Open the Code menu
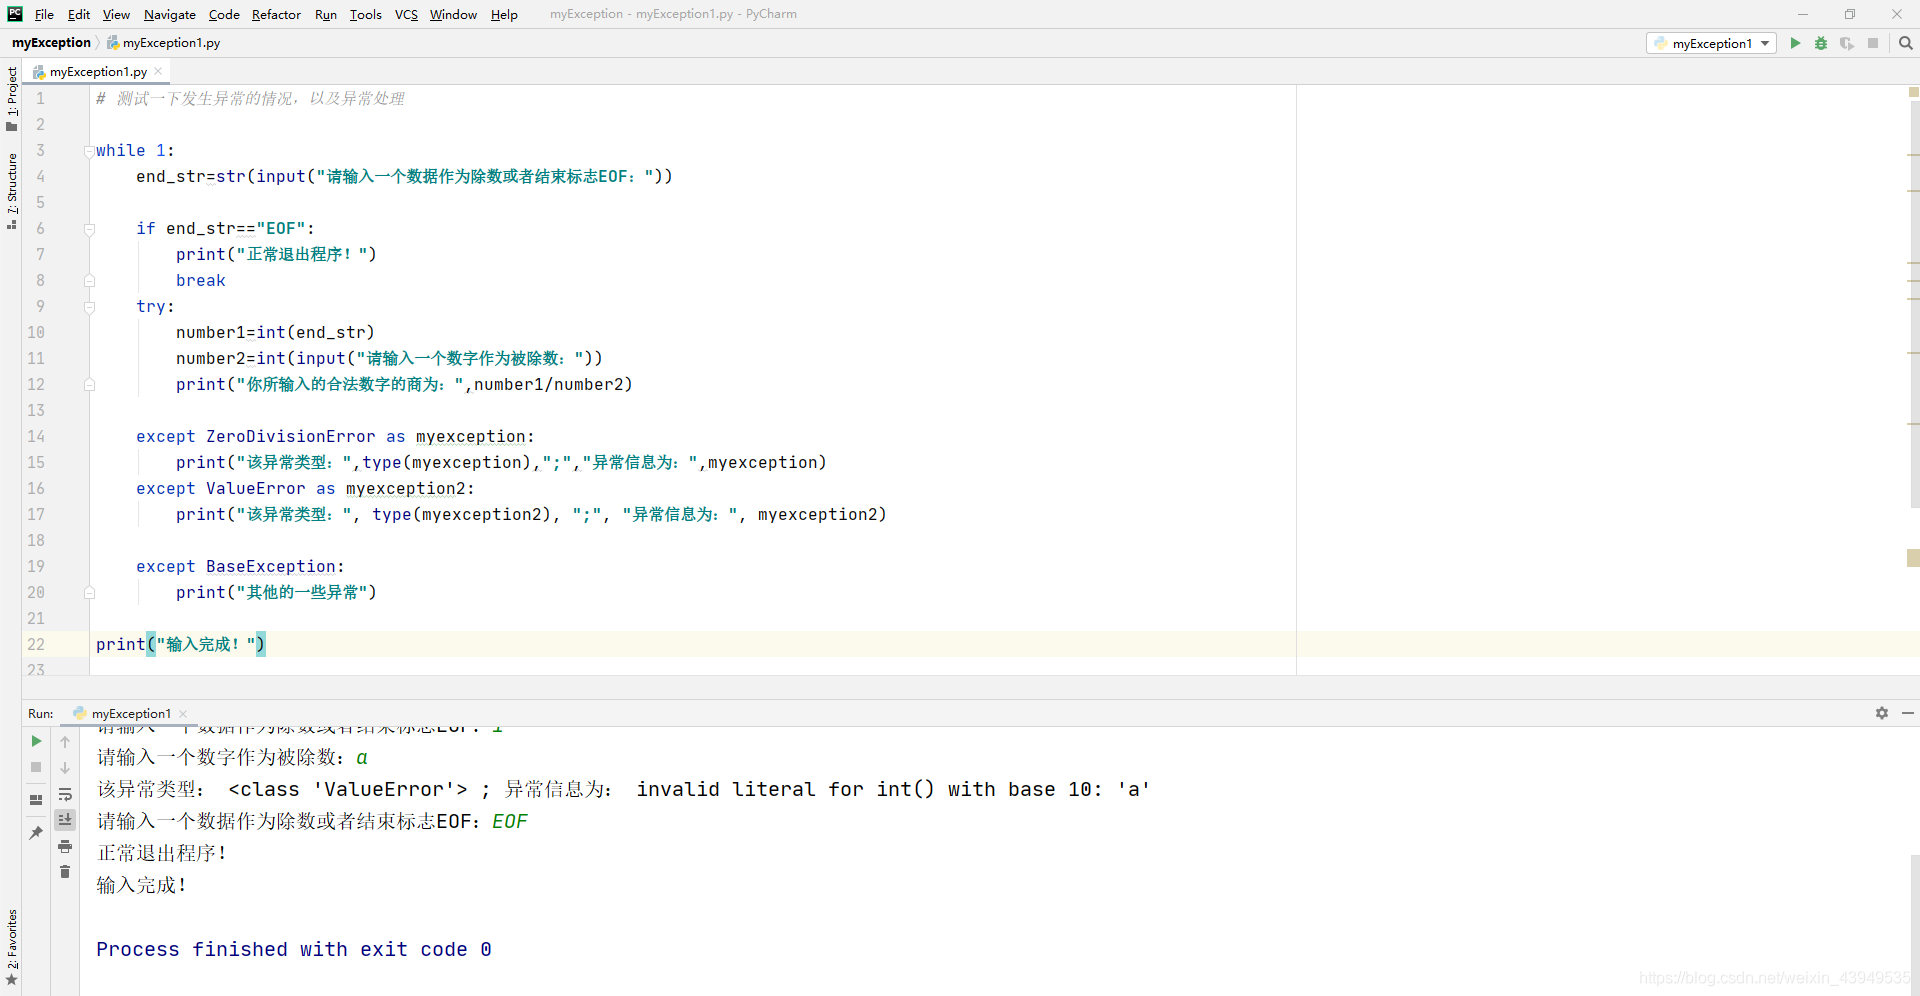The height and width of the screenshot is (996, 1920). coord(224,14)
